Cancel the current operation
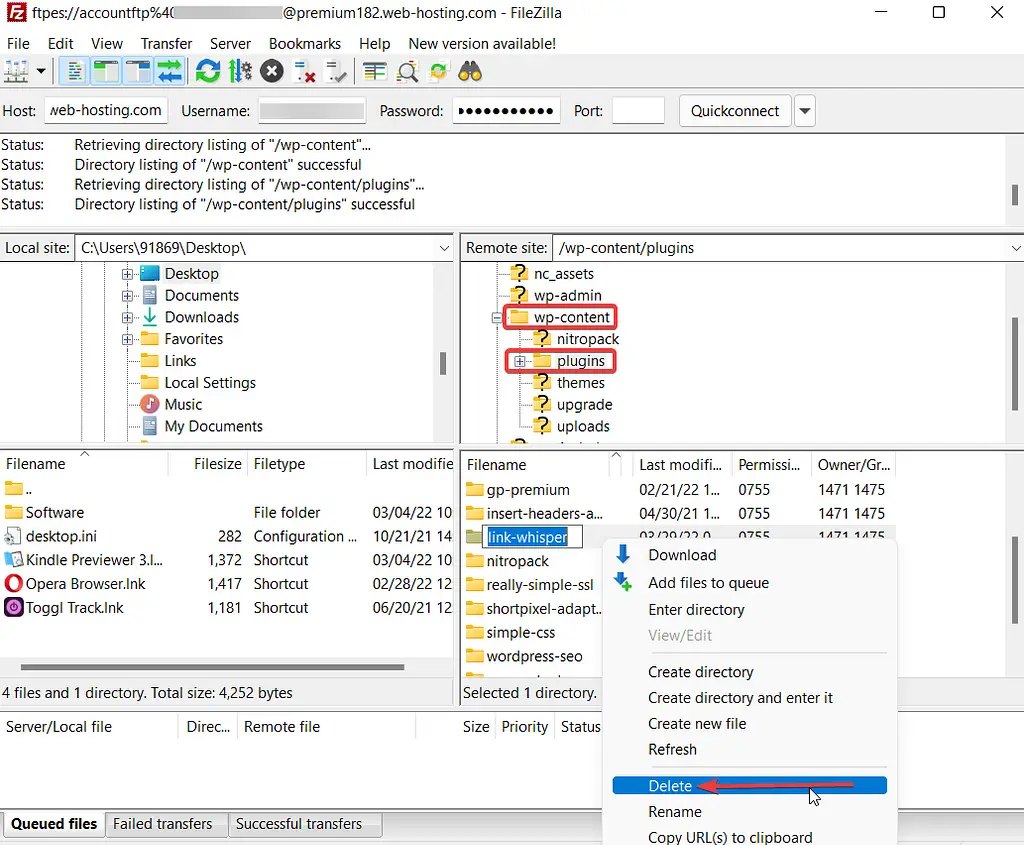 coord(270,71)
